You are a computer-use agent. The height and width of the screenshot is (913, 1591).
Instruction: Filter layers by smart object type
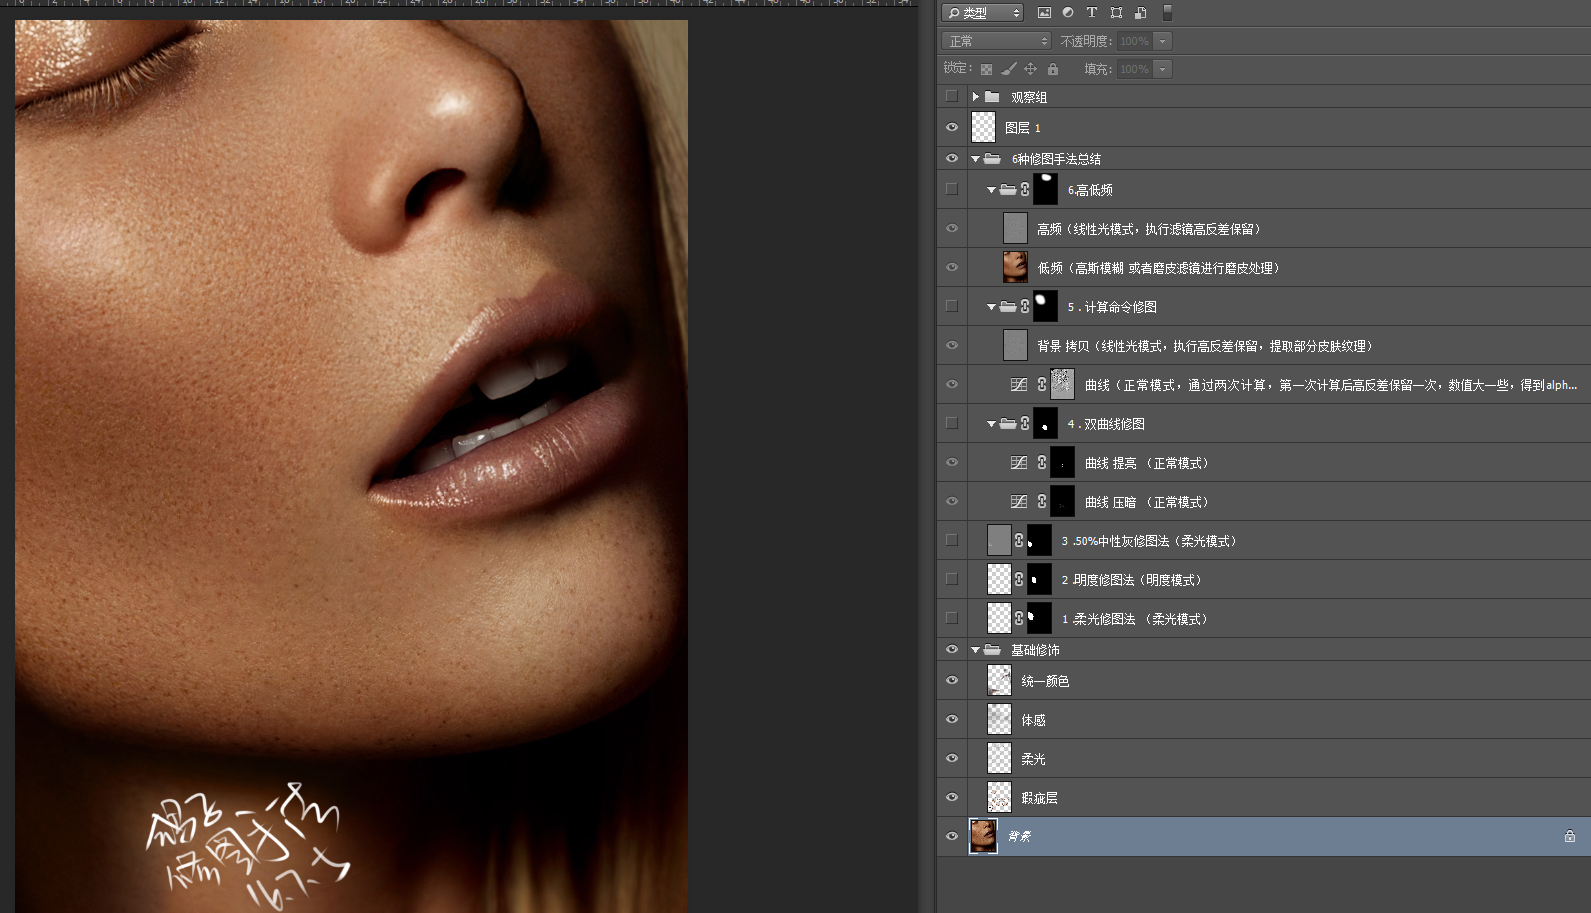(x=1140, y=13)
